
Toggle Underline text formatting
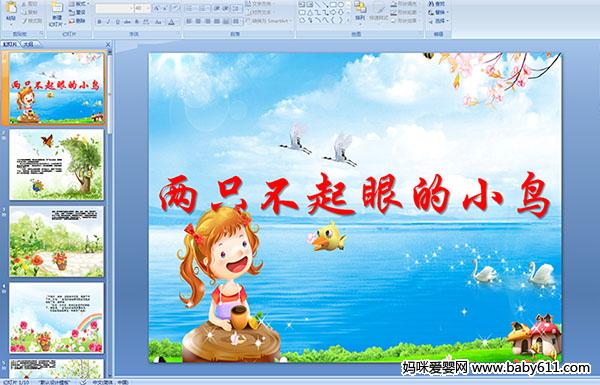[117, 22]
